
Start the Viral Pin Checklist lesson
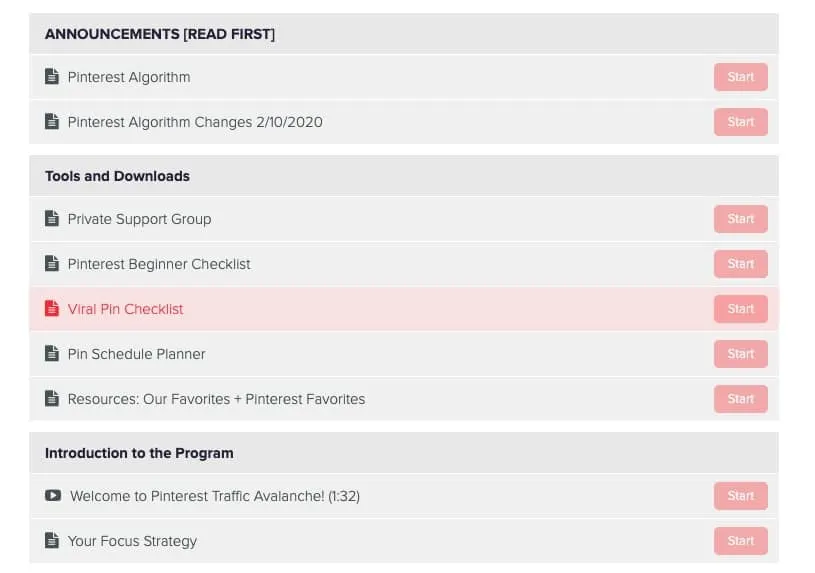(x=741, y=309)
